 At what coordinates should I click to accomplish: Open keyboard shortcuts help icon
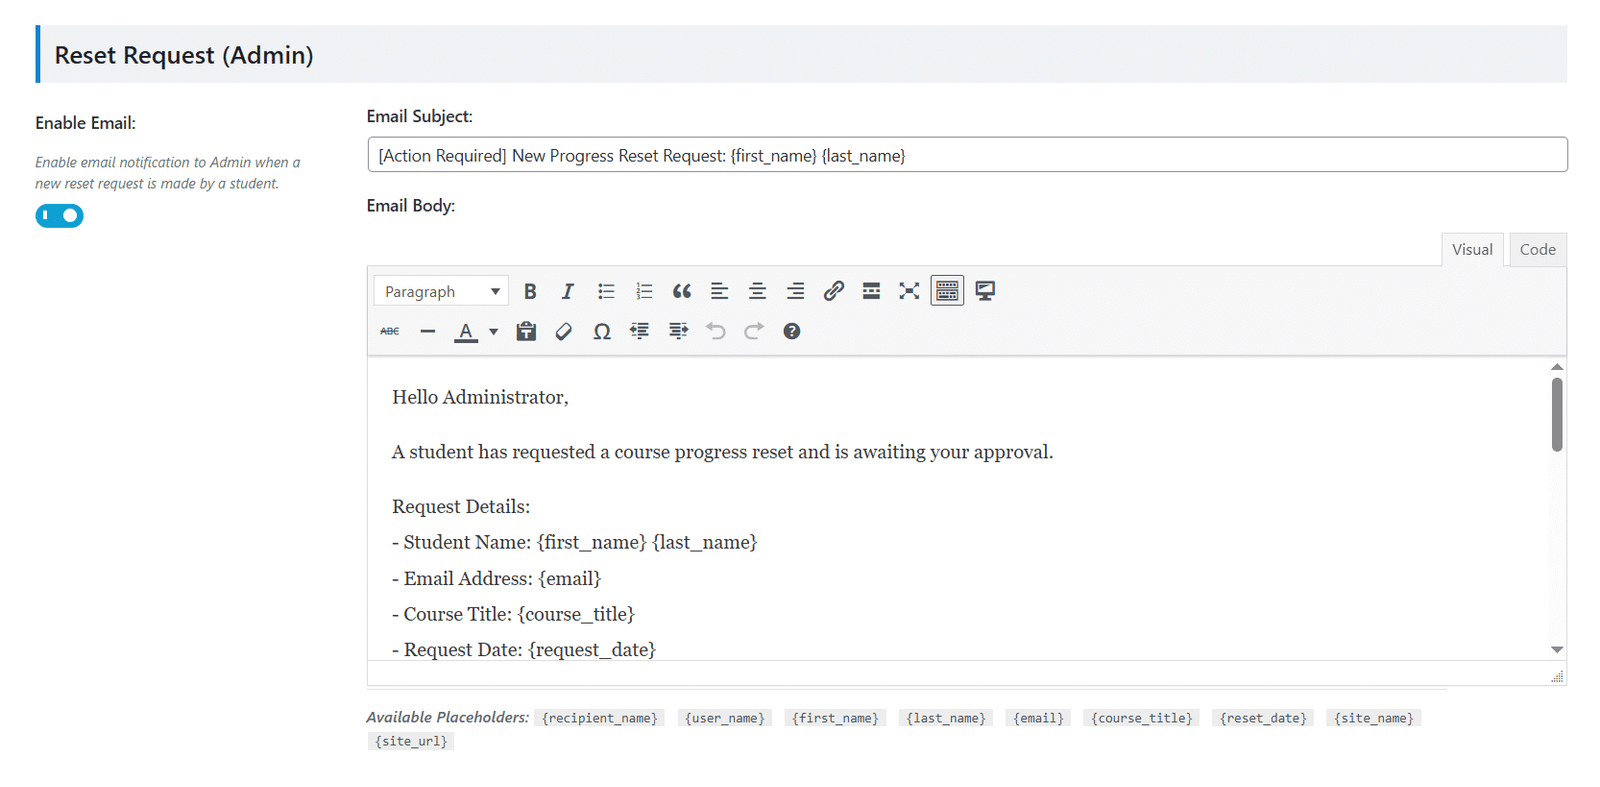coord(792,331)
